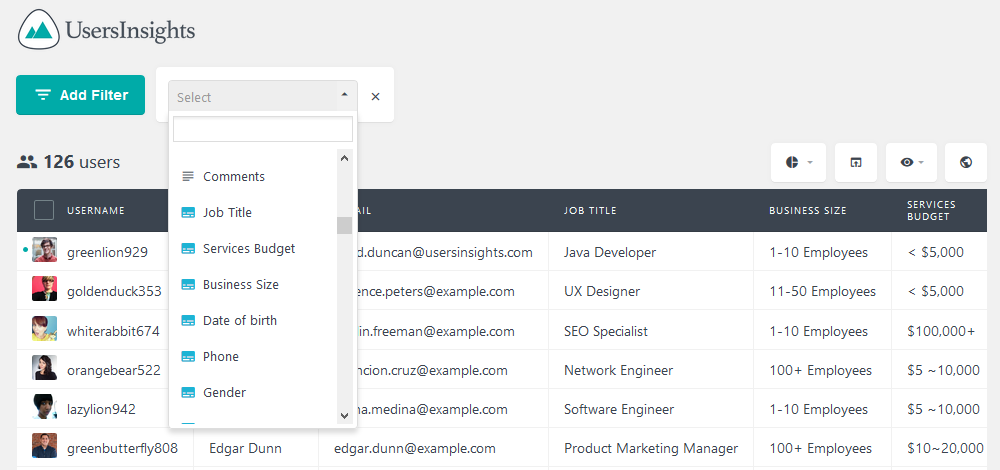Sort by the BUSINESS SIZE column header
The image size is (1000, 470).
tap(807, 210)
